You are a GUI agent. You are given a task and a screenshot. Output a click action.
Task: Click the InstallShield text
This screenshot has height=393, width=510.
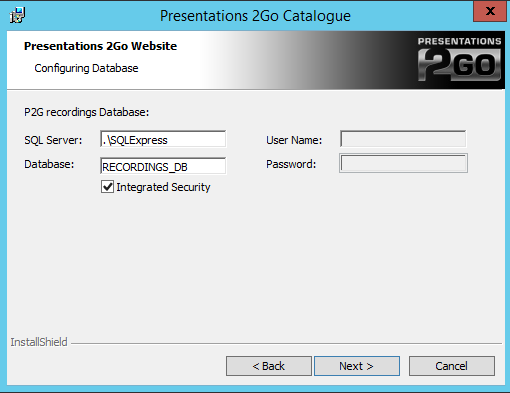tap(39, 342)
